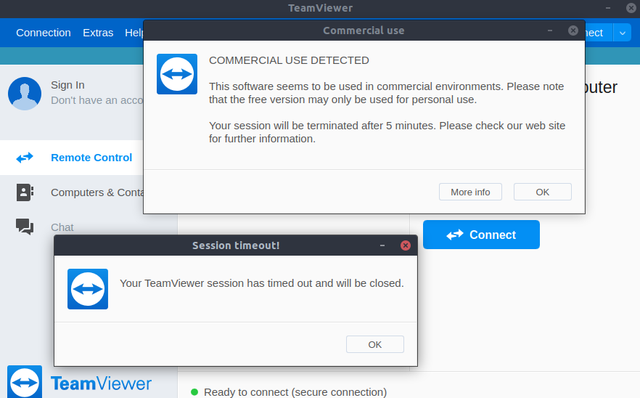Click the TeamViewer brand logo in the sidebar
This screenshot has width=640, height=398.
(24, 382)
